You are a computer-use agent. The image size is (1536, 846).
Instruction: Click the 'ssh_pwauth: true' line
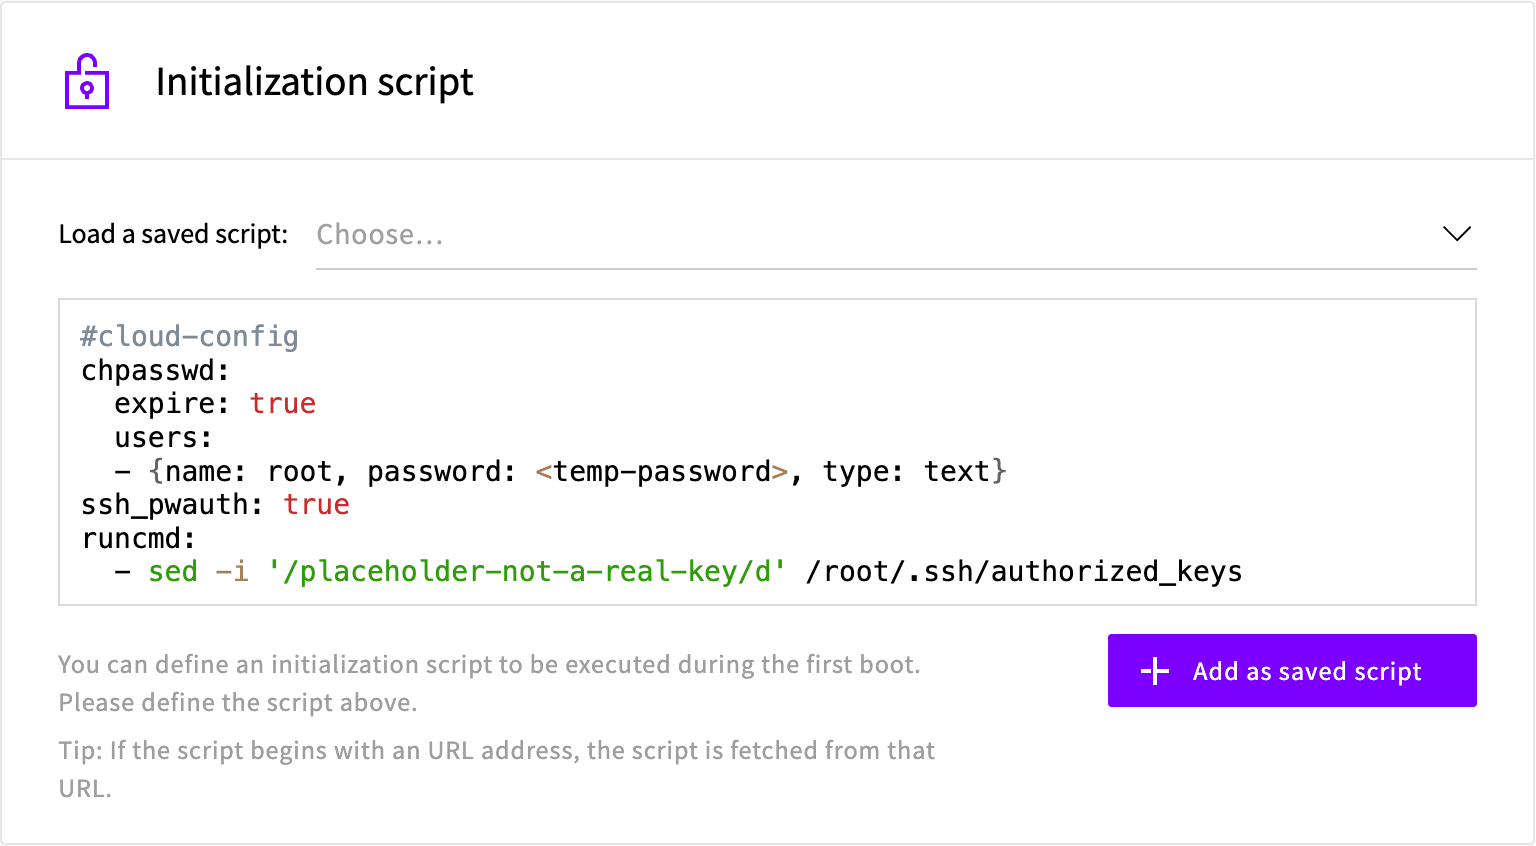click(x=215, y=505)
